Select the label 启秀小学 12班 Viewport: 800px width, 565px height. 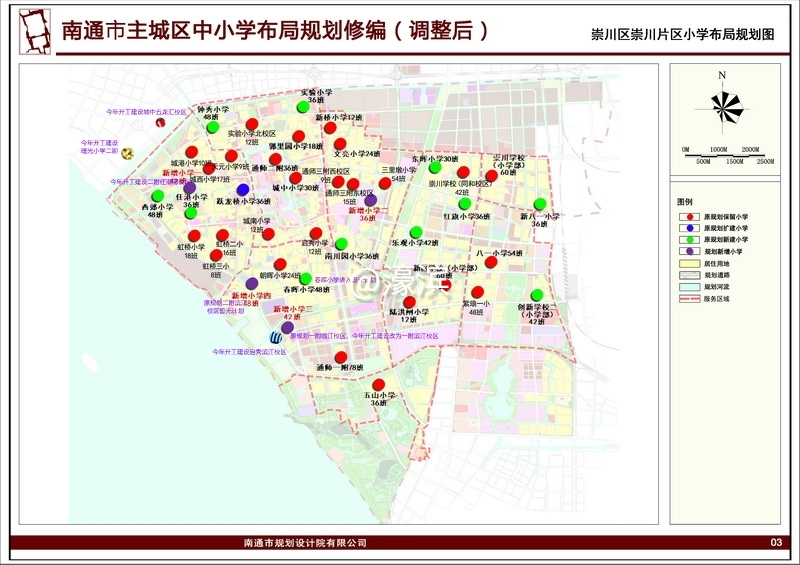tap(315, 247)
